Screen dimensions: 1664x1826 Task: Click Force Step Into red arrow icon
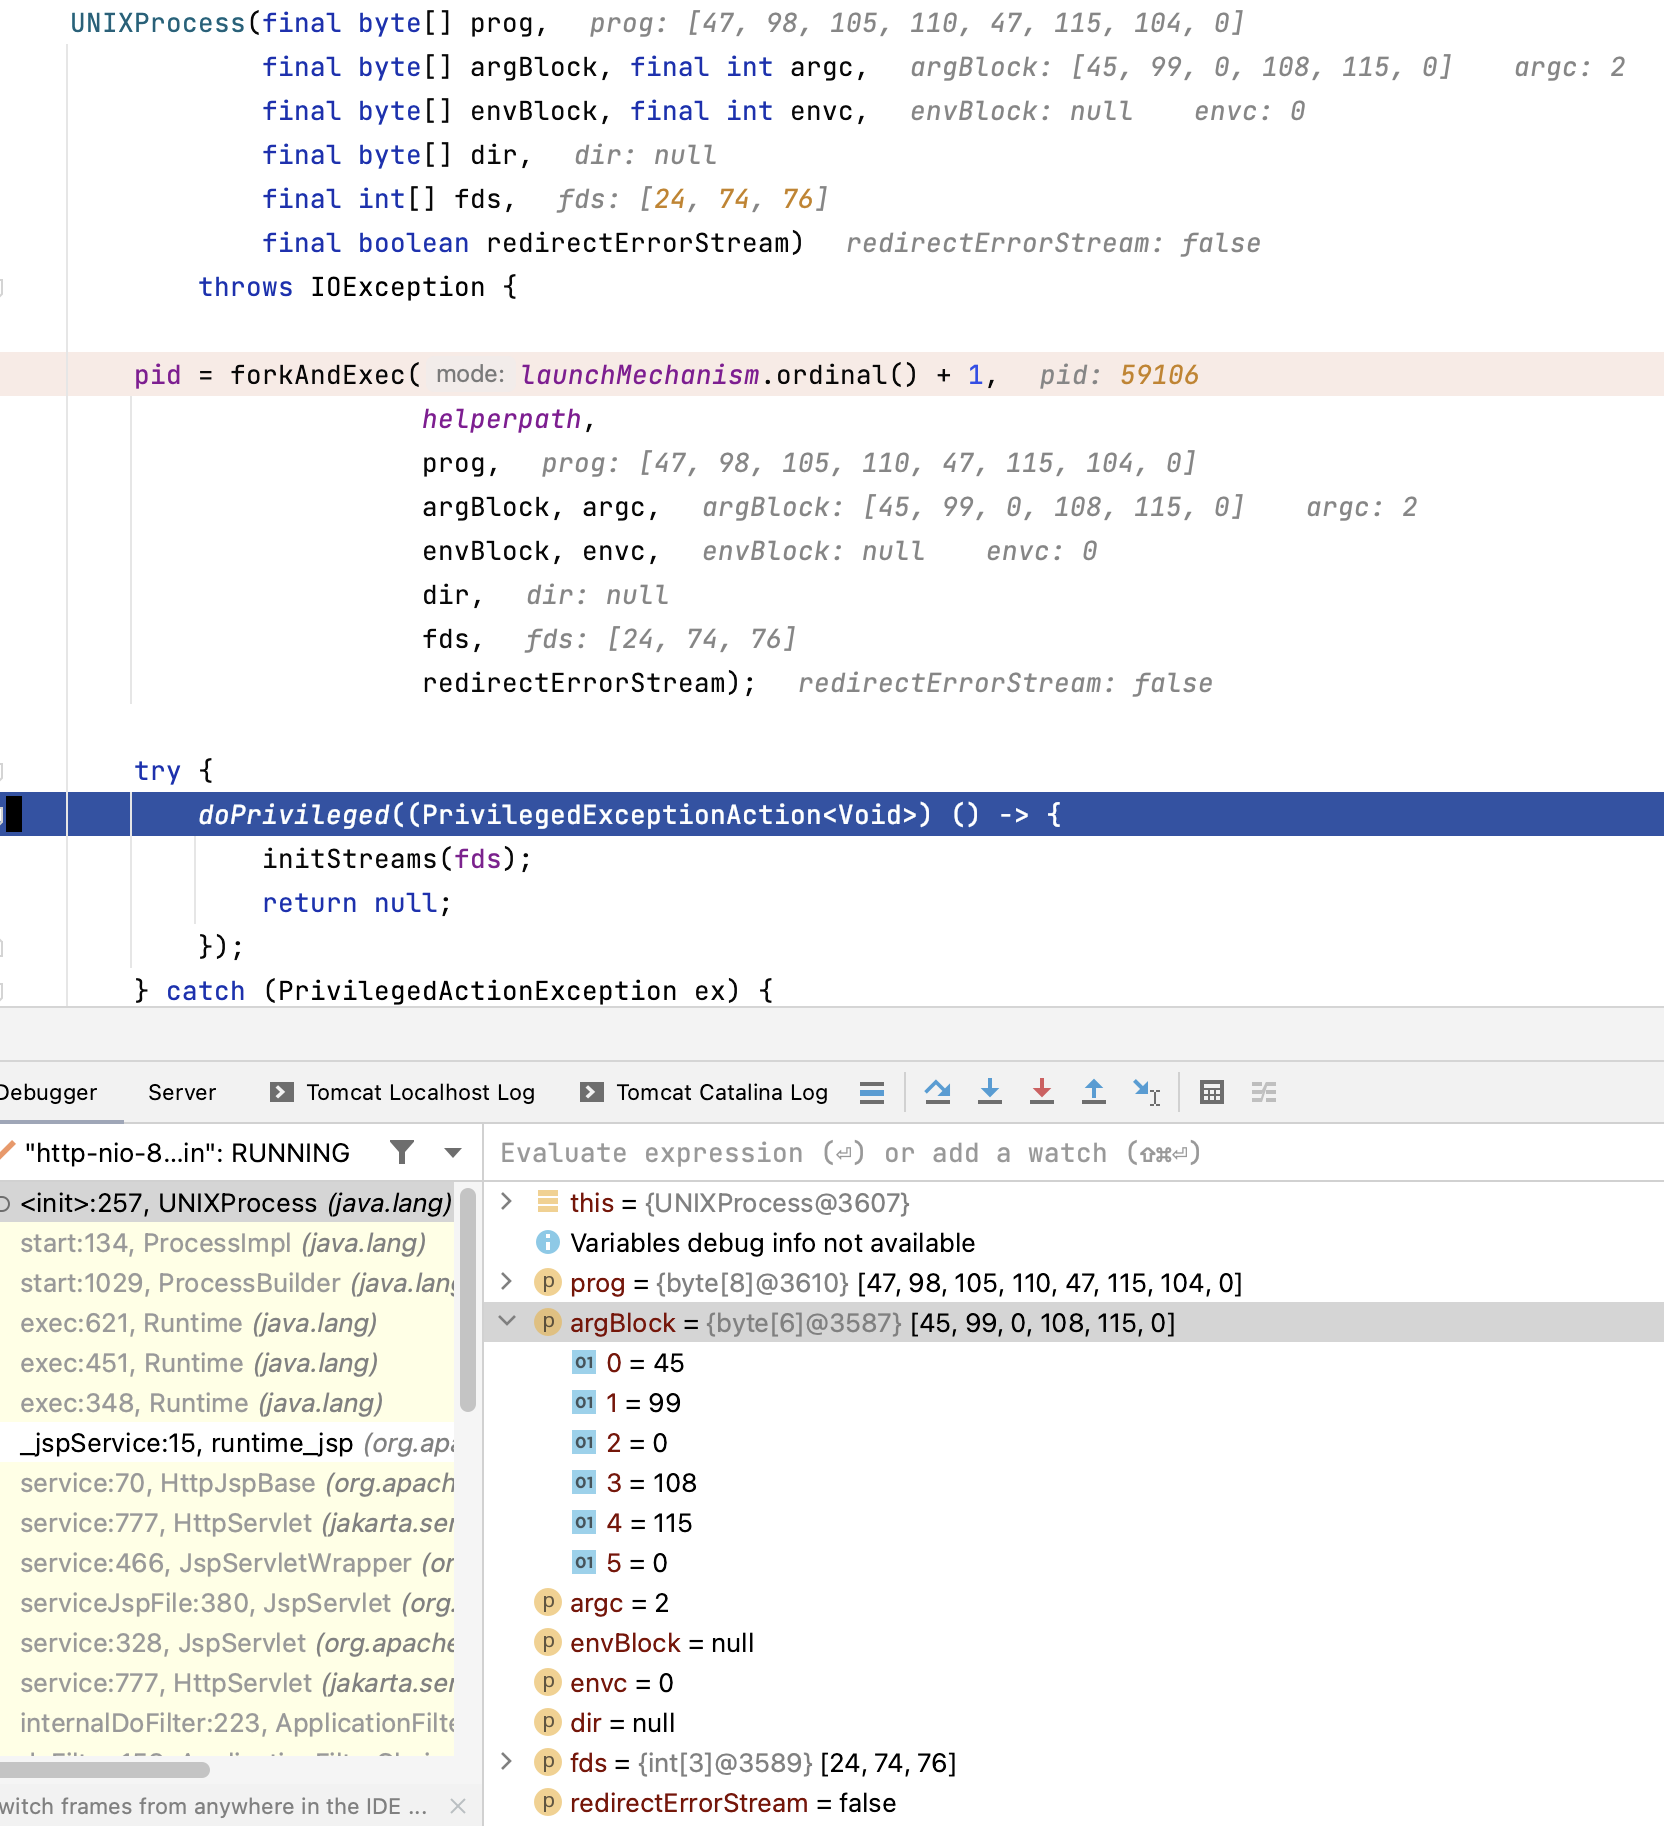click(1042, 1093)
